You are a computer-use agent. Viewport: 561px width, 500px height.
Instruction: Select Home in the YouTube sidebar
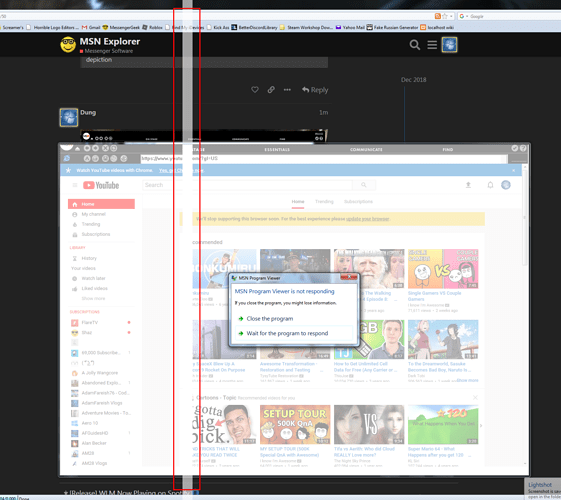(x=101, y=204)
